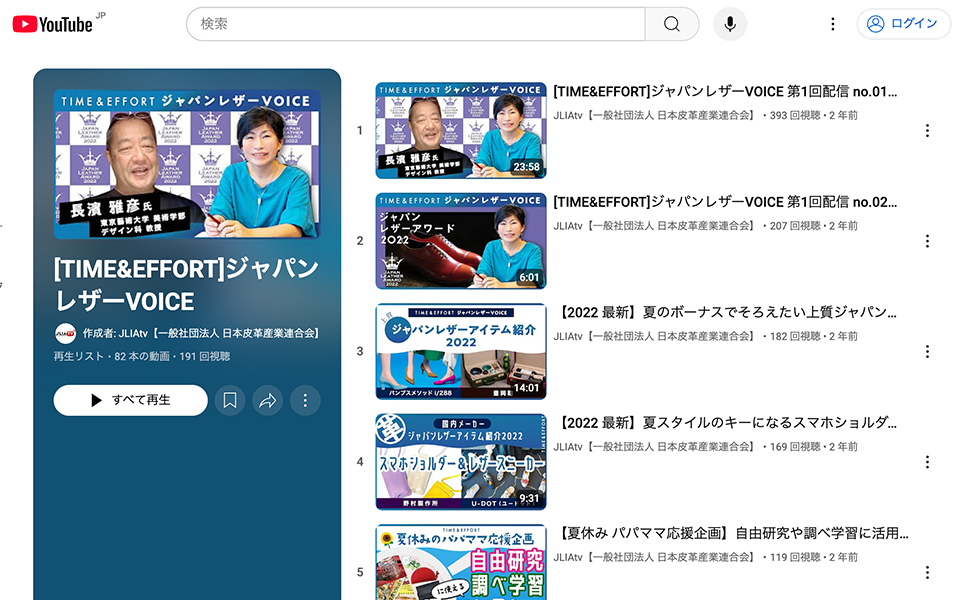Open video 1 thumbnail with 23:58 duration
The width and height of the screenshot is (960, 600).
pos(460,130)
